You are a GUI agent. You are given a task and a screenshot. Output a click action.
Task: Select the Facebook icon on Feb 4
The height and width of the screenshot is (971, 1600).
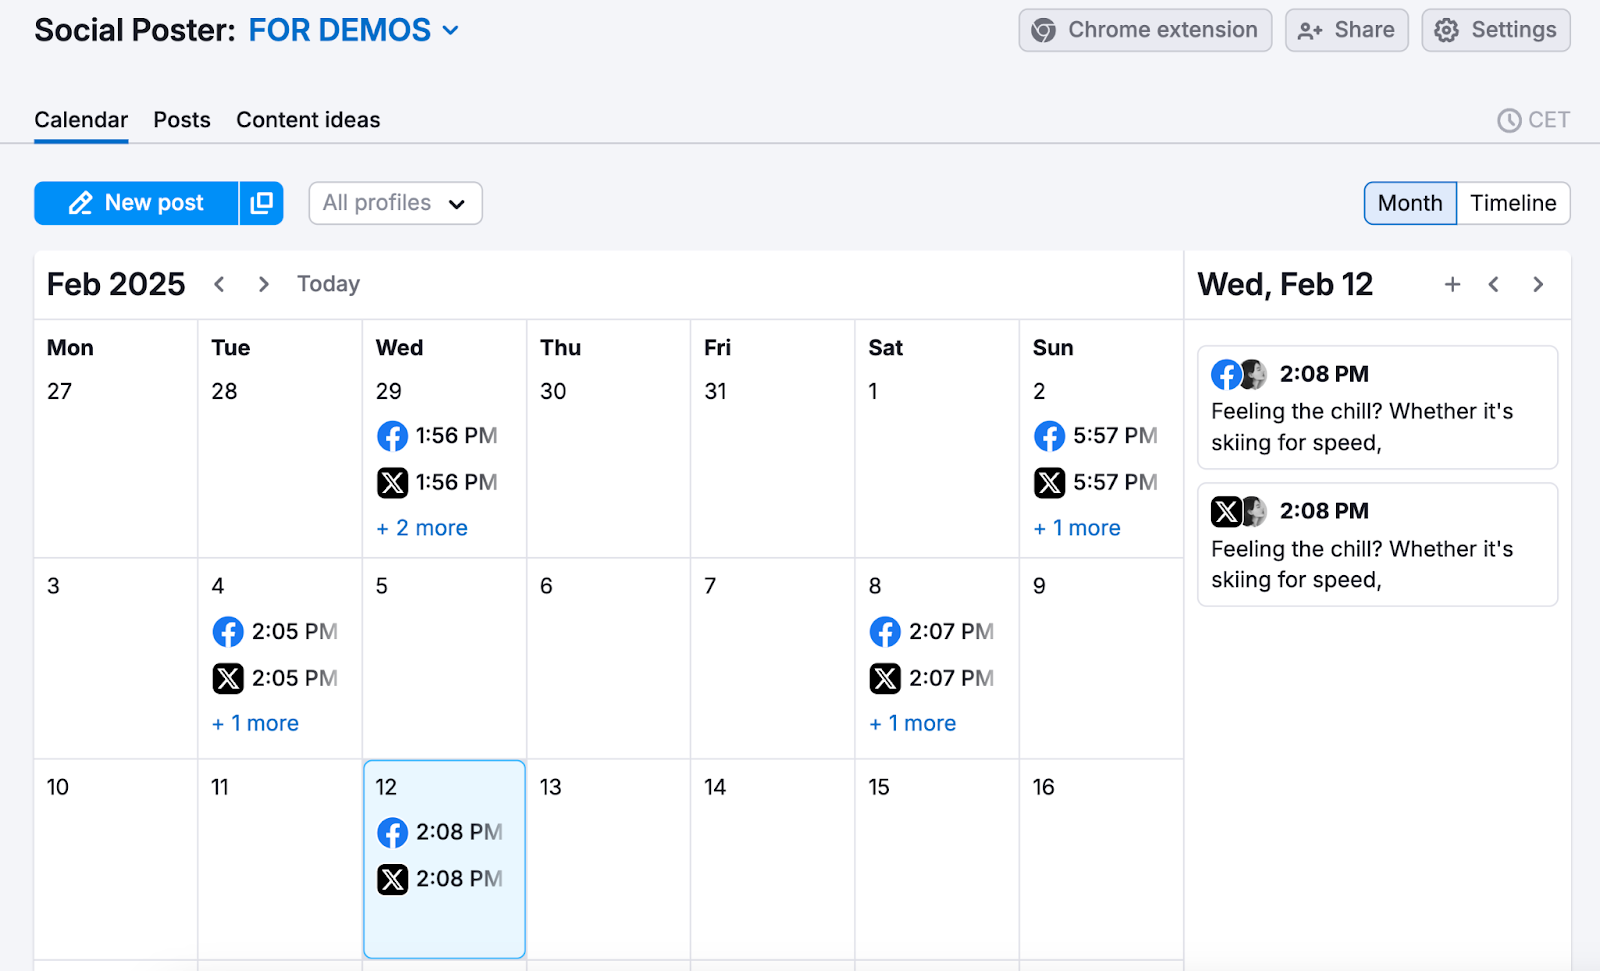pos(227,631)
